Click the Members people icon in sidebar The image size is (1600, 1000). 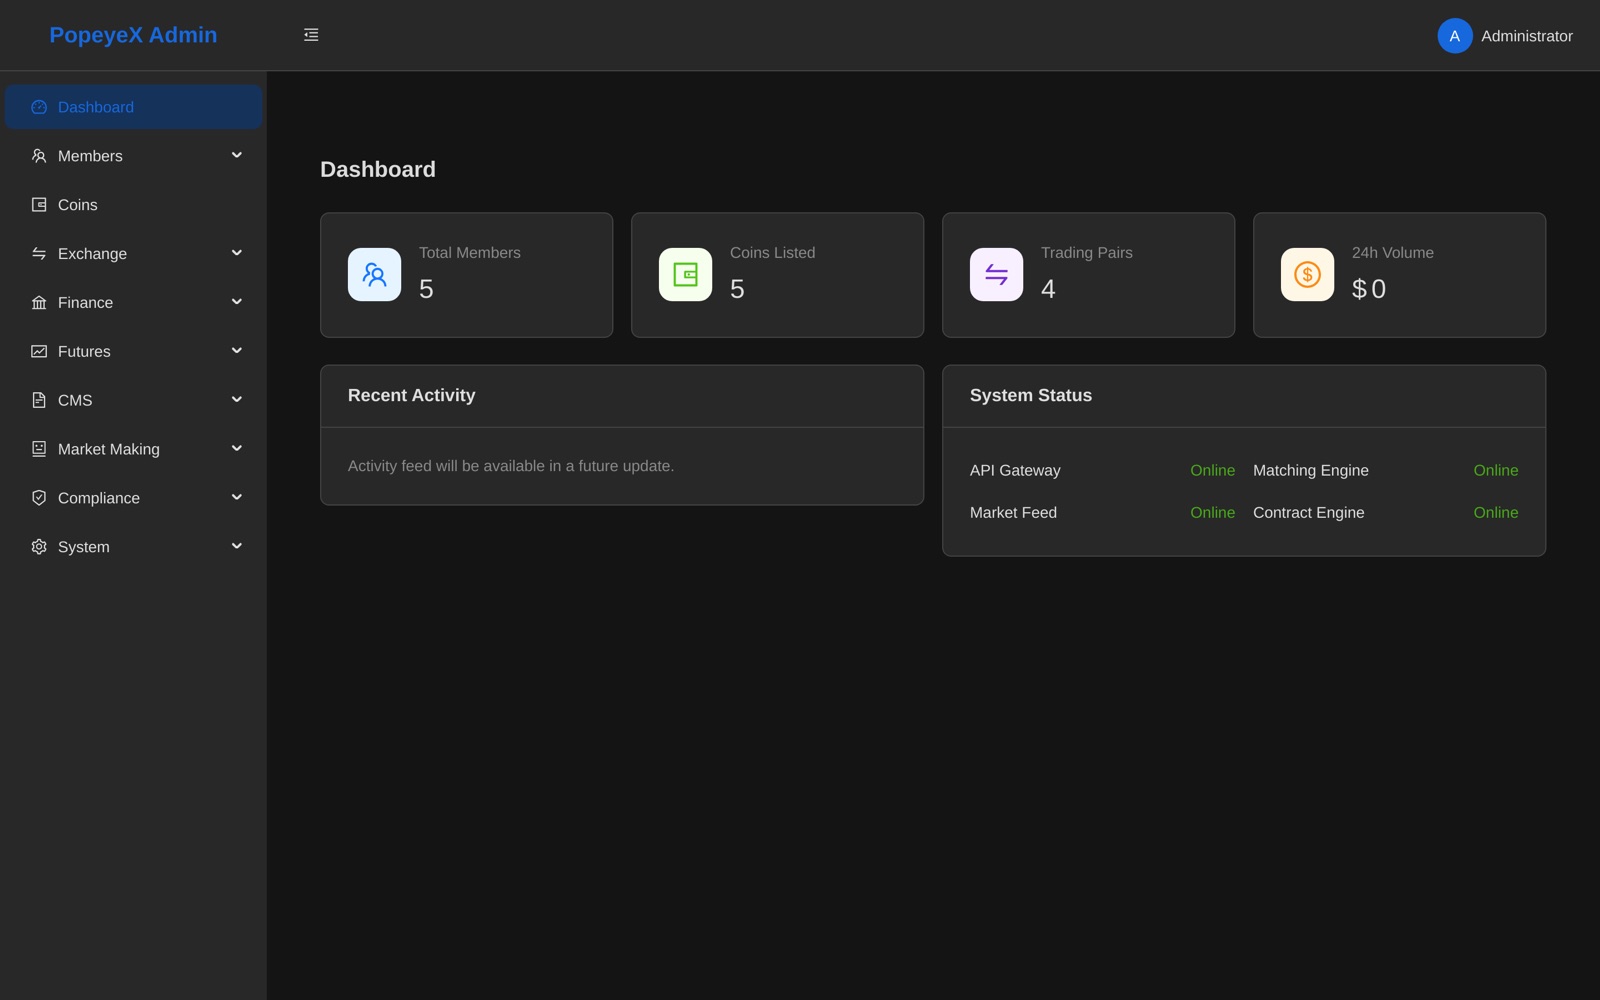39,156
